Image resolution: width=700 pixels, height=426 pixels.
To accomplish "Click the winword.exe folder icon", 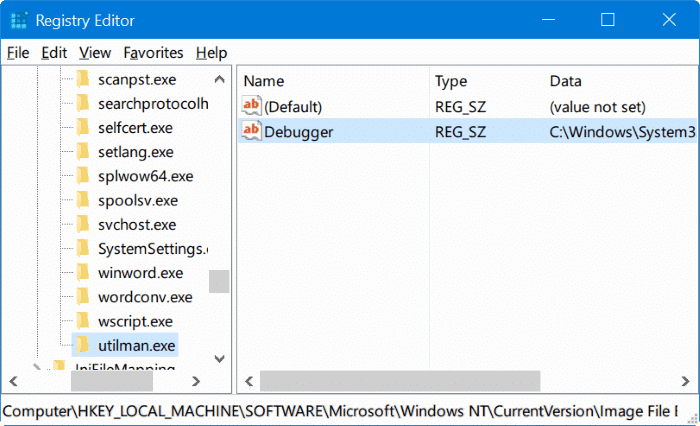I will point(83,272).
